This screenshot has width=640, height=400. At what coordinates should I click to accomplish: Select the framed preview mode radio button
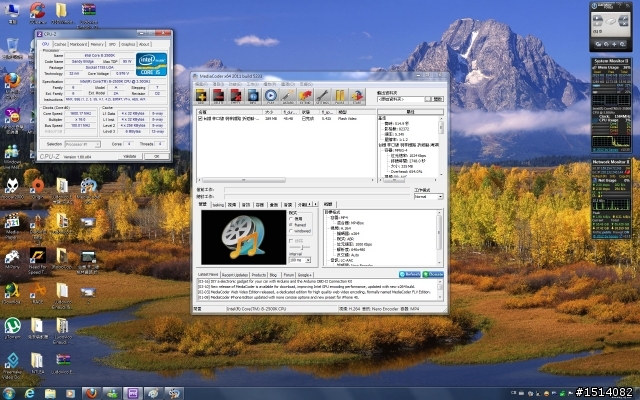(291, 225)
